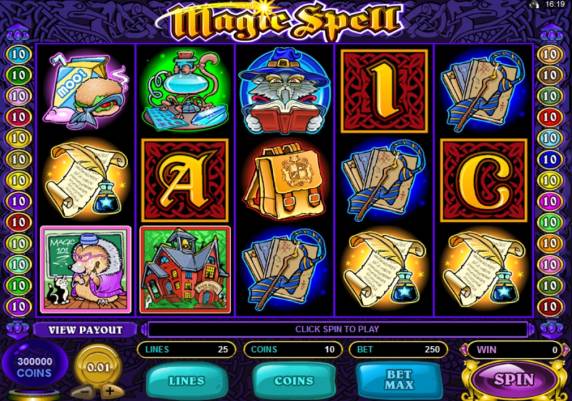Click the BET MAX button
This screenshot has width=572, height=401.
tap(399, 379)
